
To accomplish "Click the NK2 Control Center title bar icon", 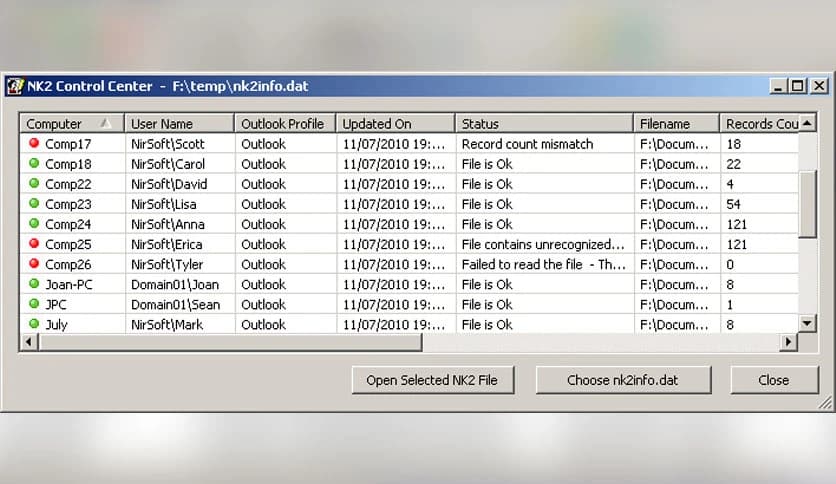I will [15, 86].
